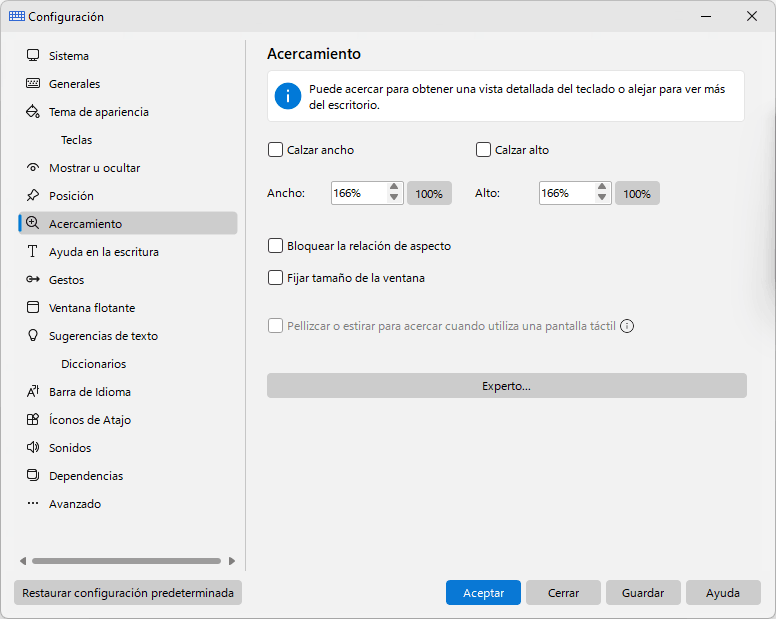Increase Ancho value with up arrow

(x=394, y=188)
